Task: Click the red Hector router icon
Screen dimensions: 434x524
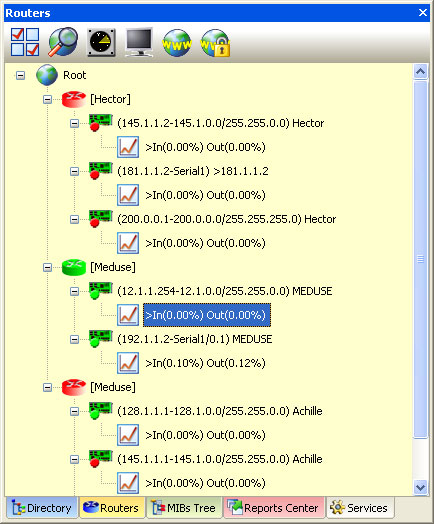Action: pos(74,100)
